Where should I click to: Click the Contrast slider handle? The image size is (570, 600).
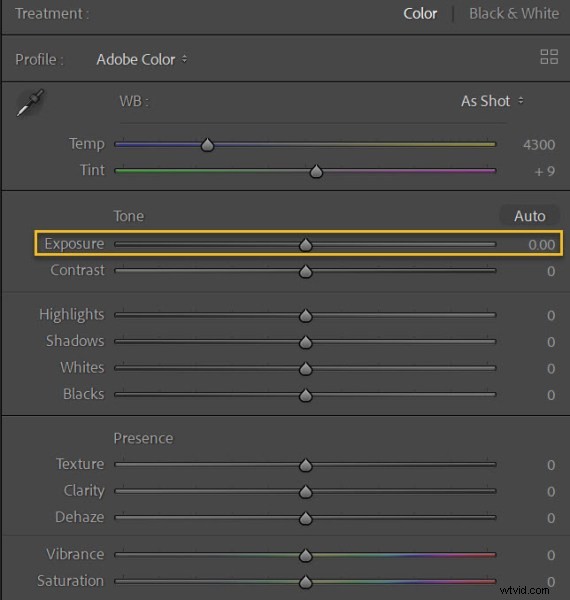[306, 271]
